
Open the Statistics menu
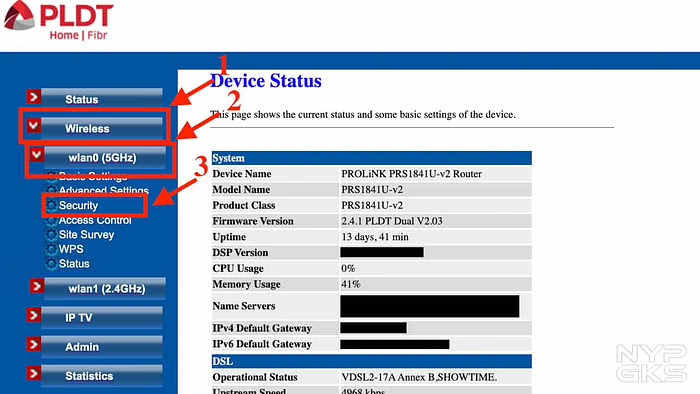point(102,376)
